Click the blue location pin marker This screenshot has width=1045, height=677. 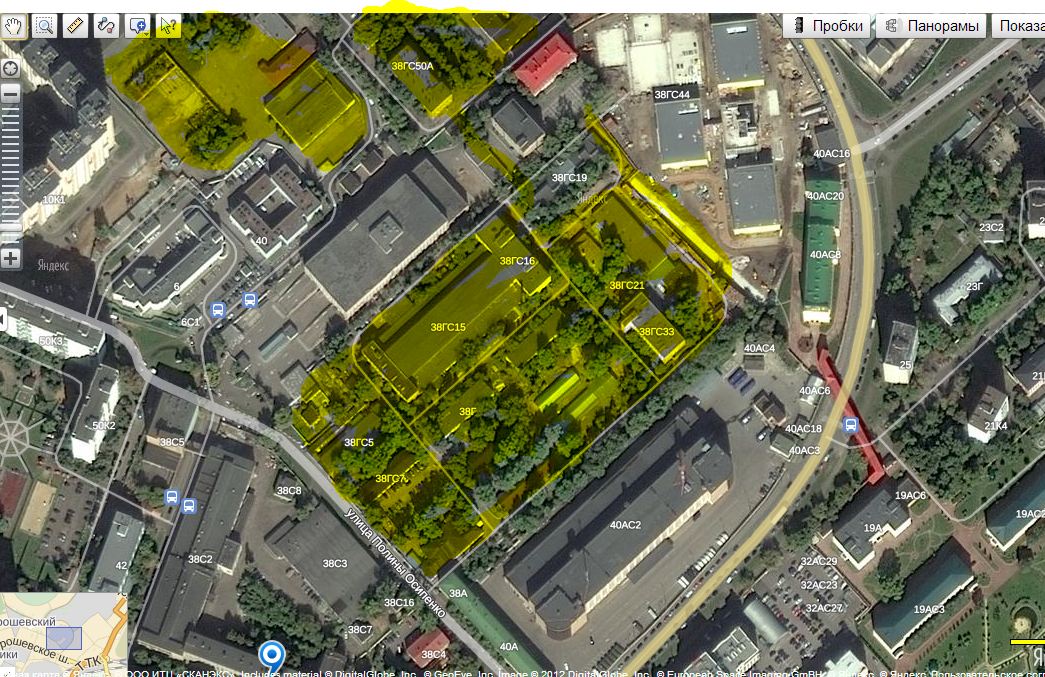[271, 656]
